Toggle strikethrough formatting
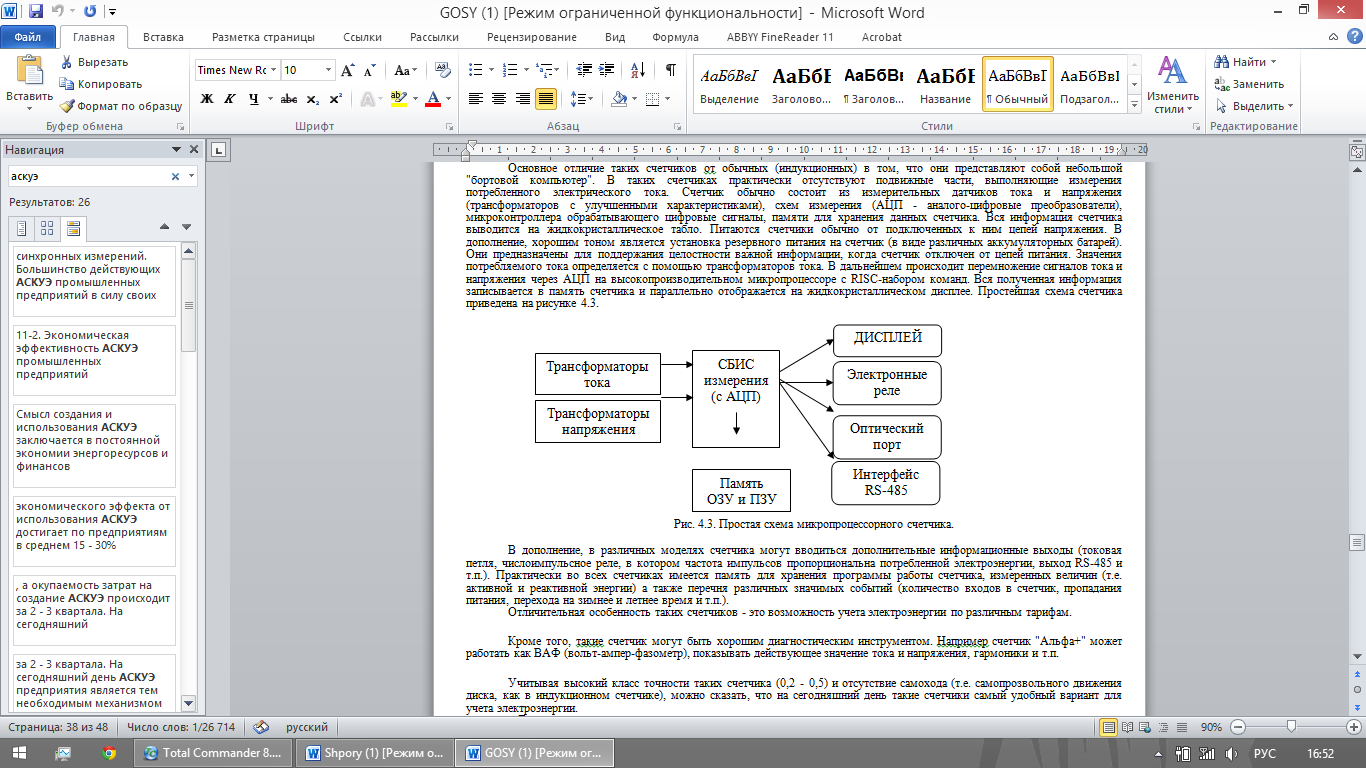Viewport: 1366px width, 768px height. pyautogui.click(x=289, y=99)
